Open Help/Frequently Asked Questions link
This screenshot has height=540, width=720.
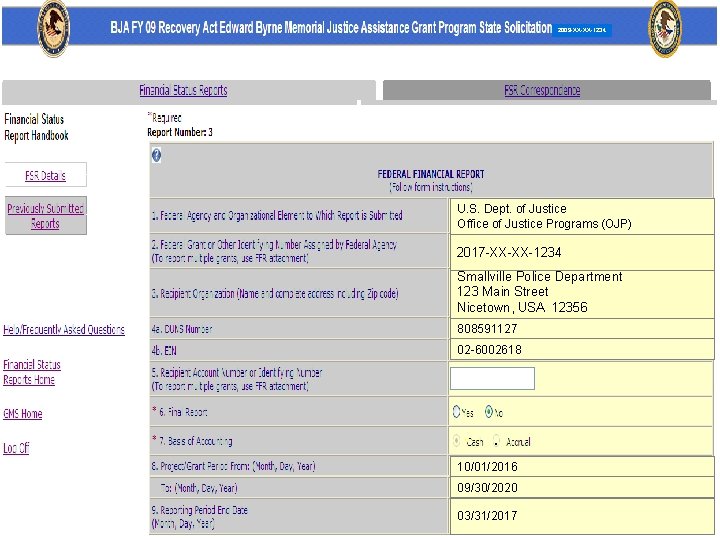[64, 330]
